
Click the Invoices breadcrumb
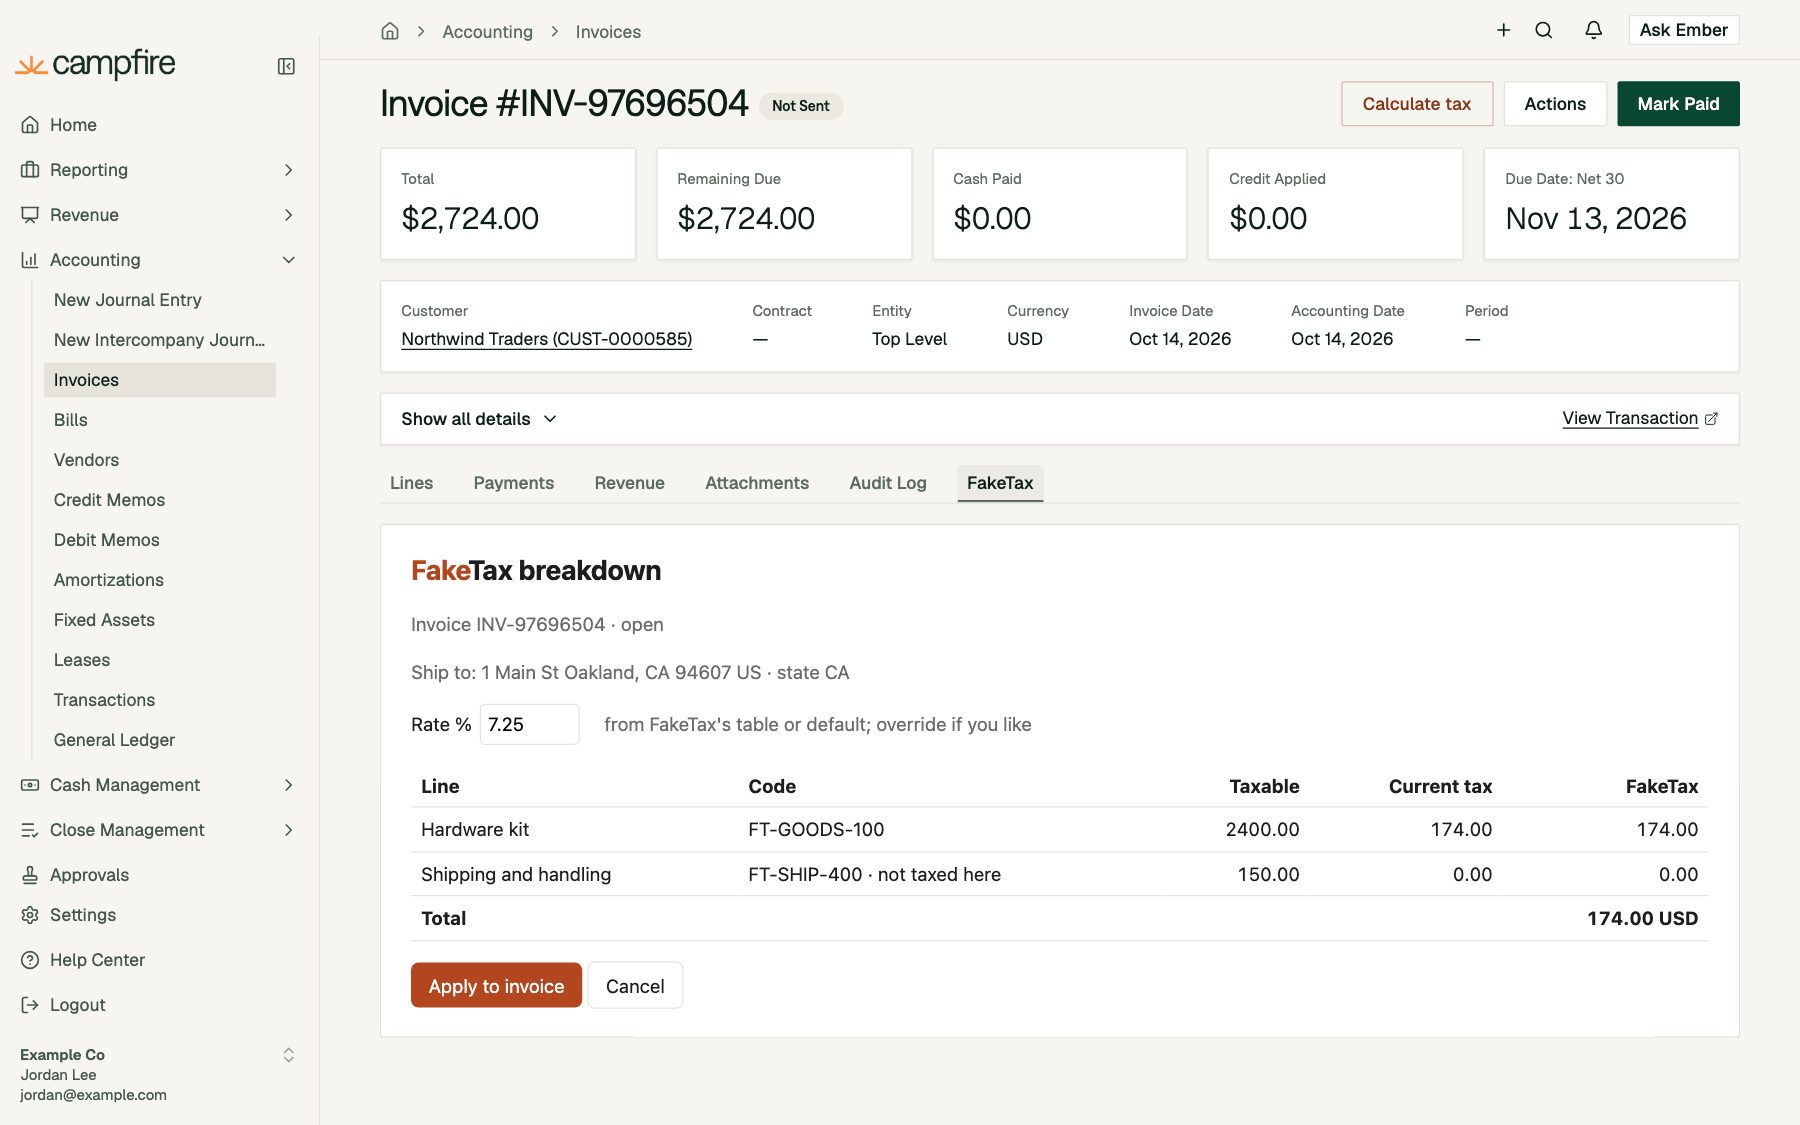(x=608, y=32)
